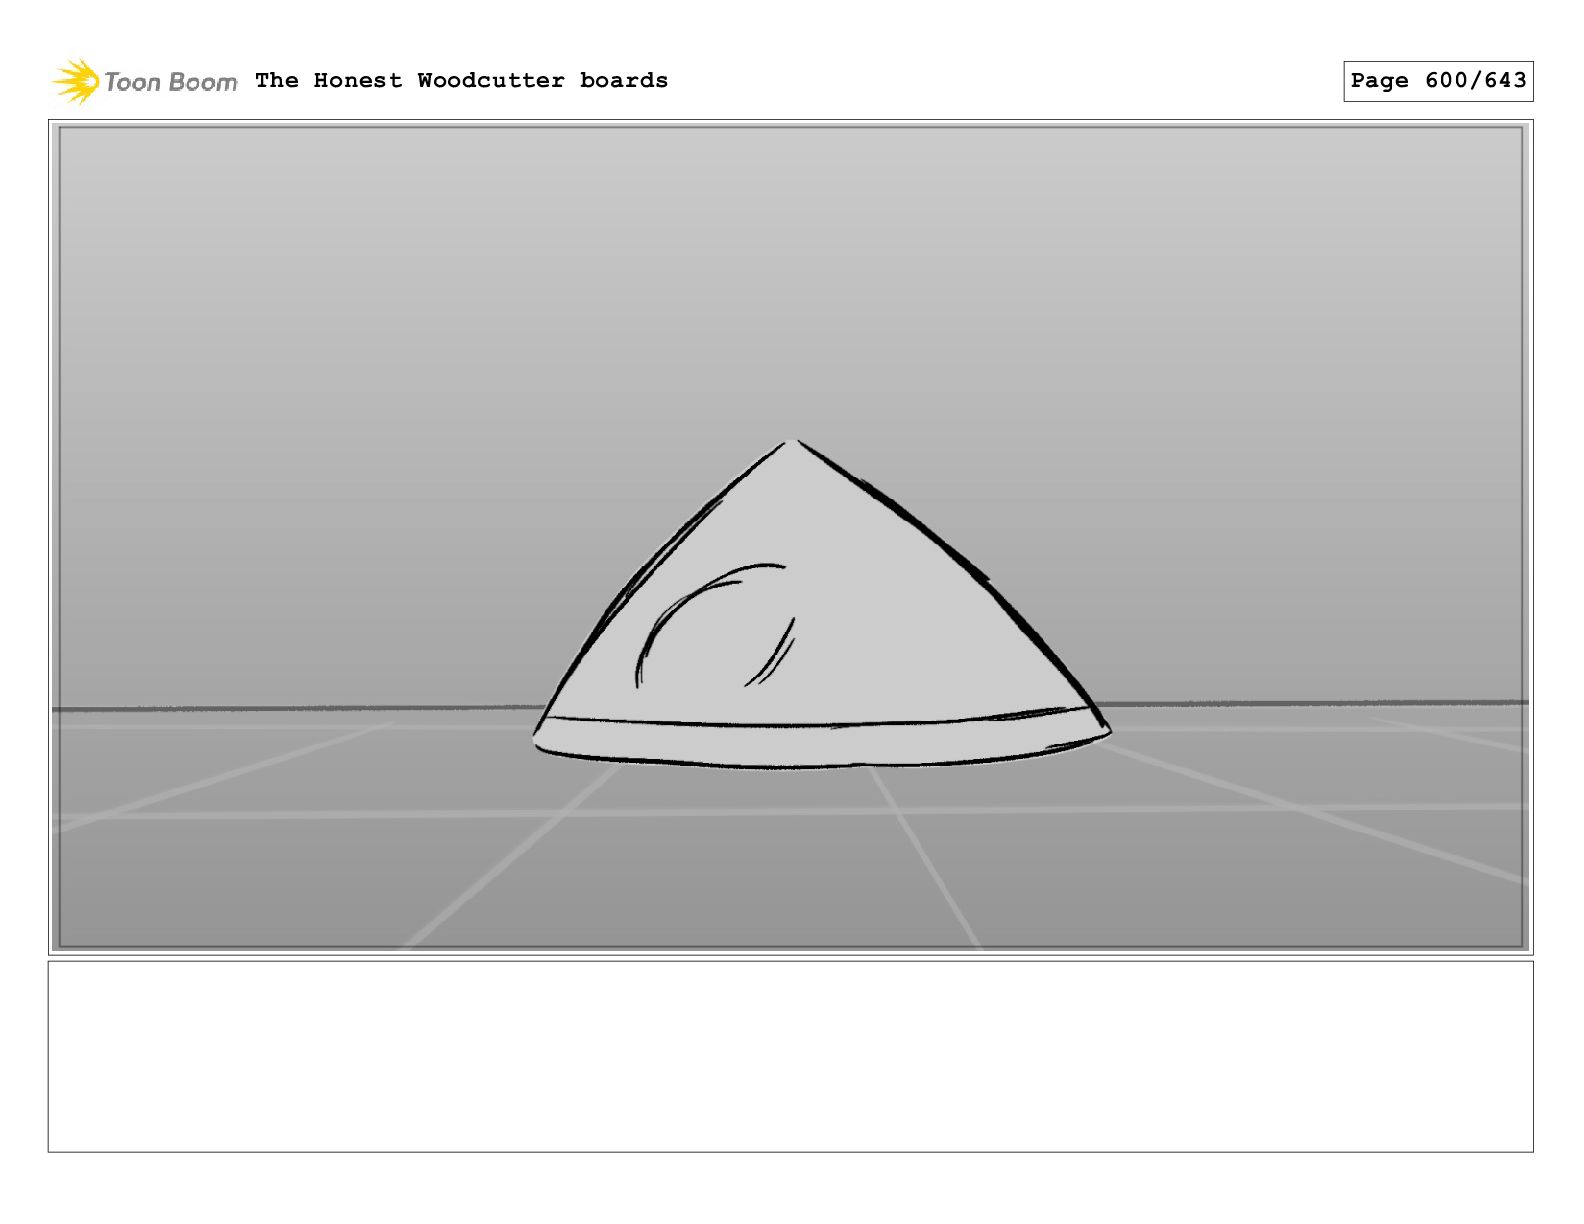Click the 'Page 600/643' page indicator
1584x1224 pixels.
(1438, 81)
